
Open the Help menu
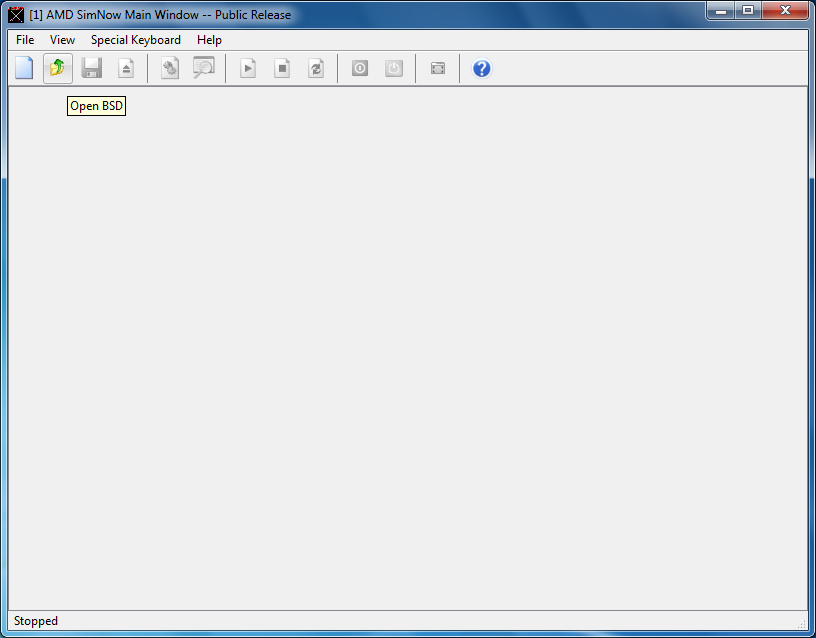pyautogui.click(x=209, y=40)
